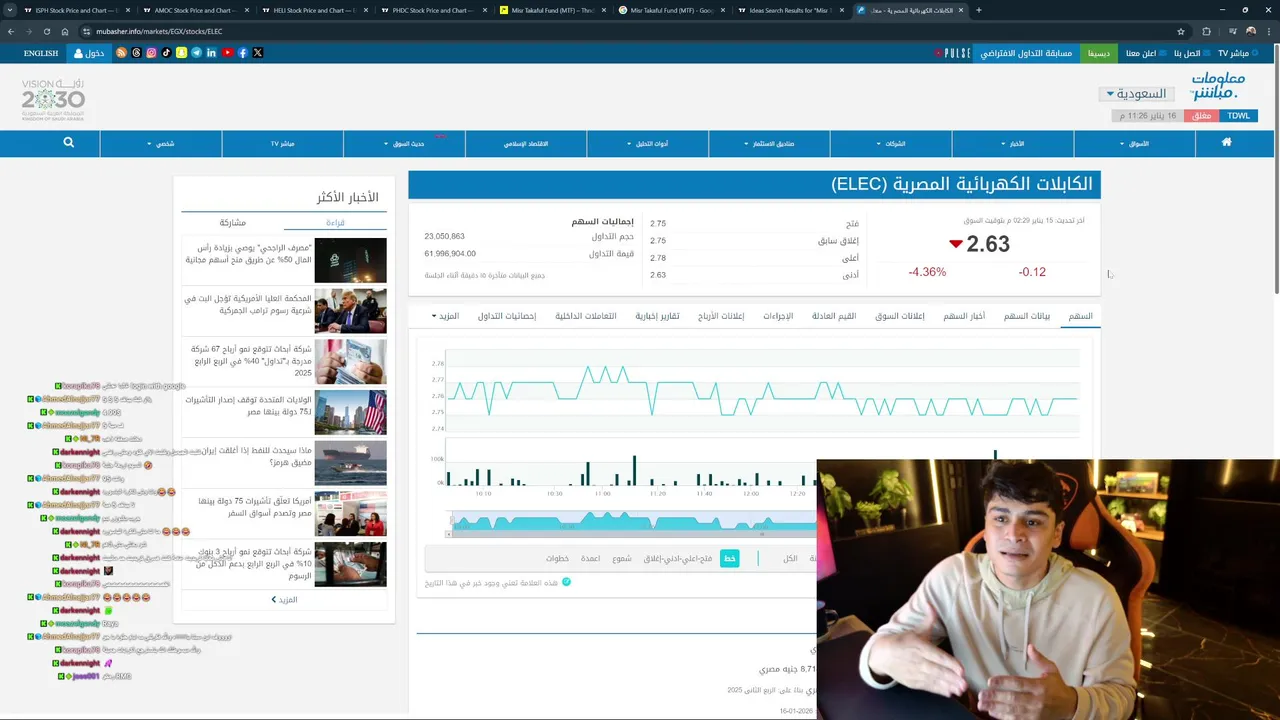Viewport: 1280px width, 720px height.
Task: Click the news marker legend icon below chart
Action: pos(566,581)
